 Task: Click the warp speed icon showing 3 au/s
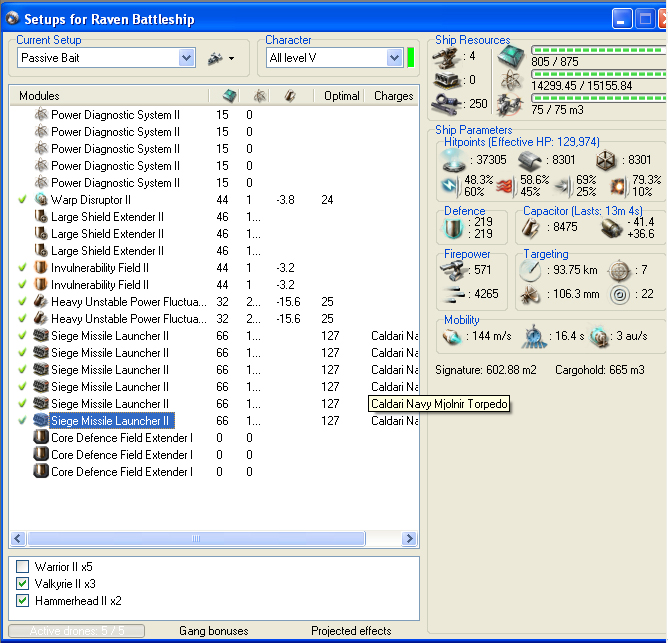pos(600,337)
